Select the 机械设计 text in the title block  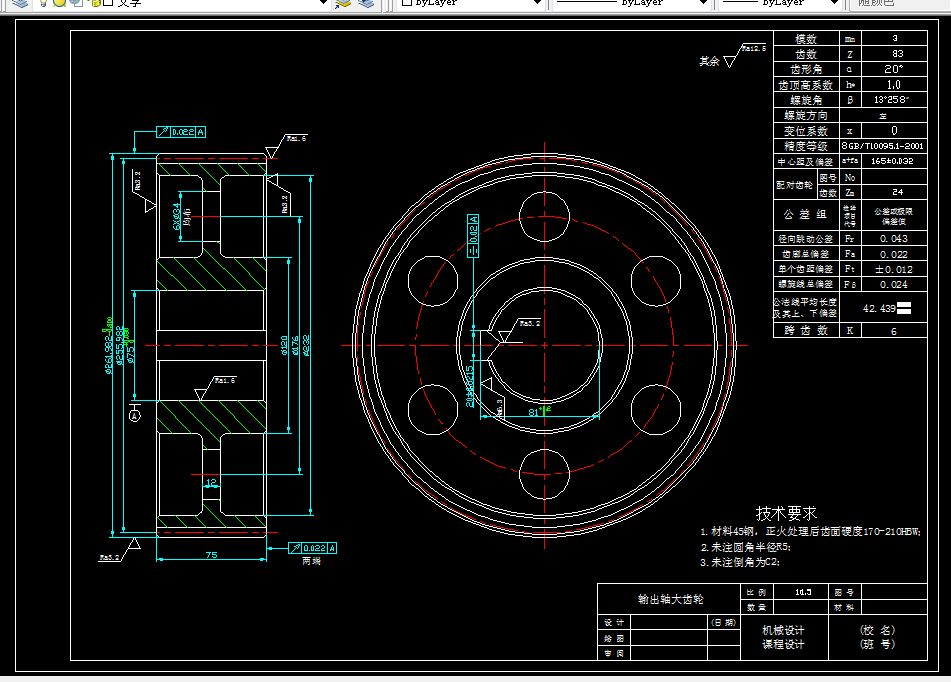(x=783, y=630)
